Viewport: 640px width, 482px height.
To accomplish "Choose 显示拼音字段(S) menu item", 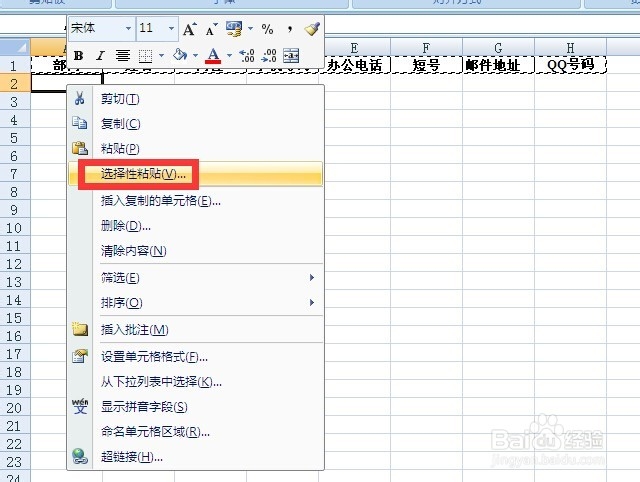I will [x=195, y=407].
